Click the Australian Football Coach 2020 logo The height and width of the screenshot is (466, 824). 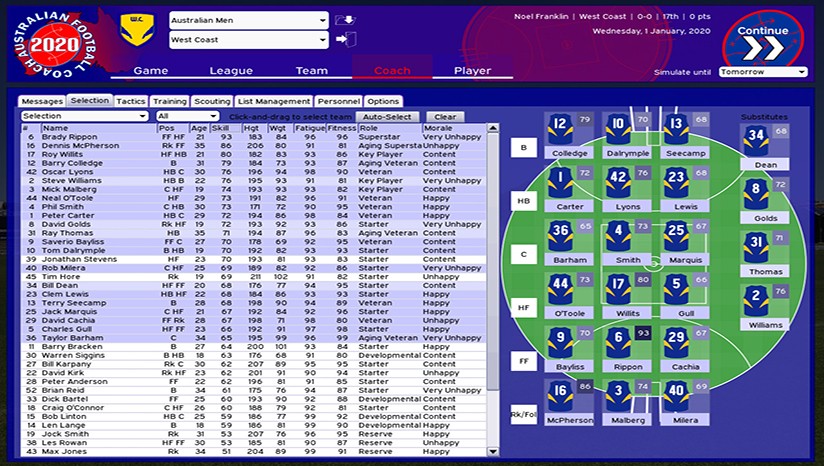(55, 44)
